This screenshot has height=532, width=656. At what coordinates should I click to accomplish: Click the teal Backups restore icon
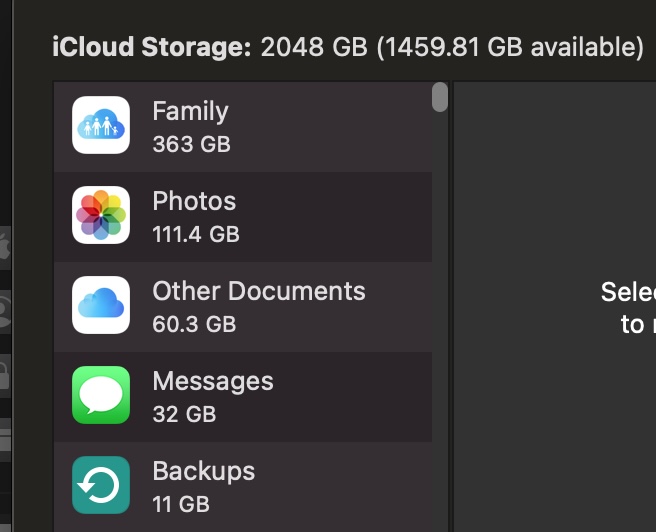pos(101,485)
